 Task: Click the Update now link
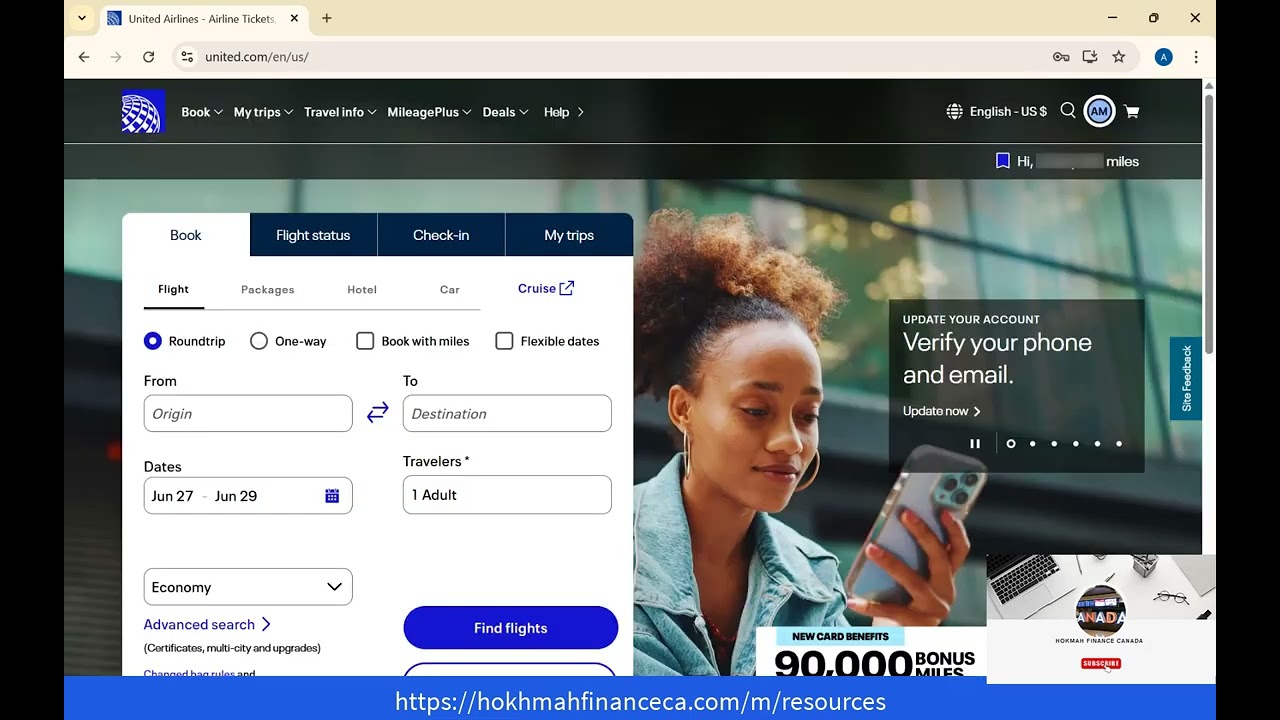pyautogui.click(x=942, y=411)
